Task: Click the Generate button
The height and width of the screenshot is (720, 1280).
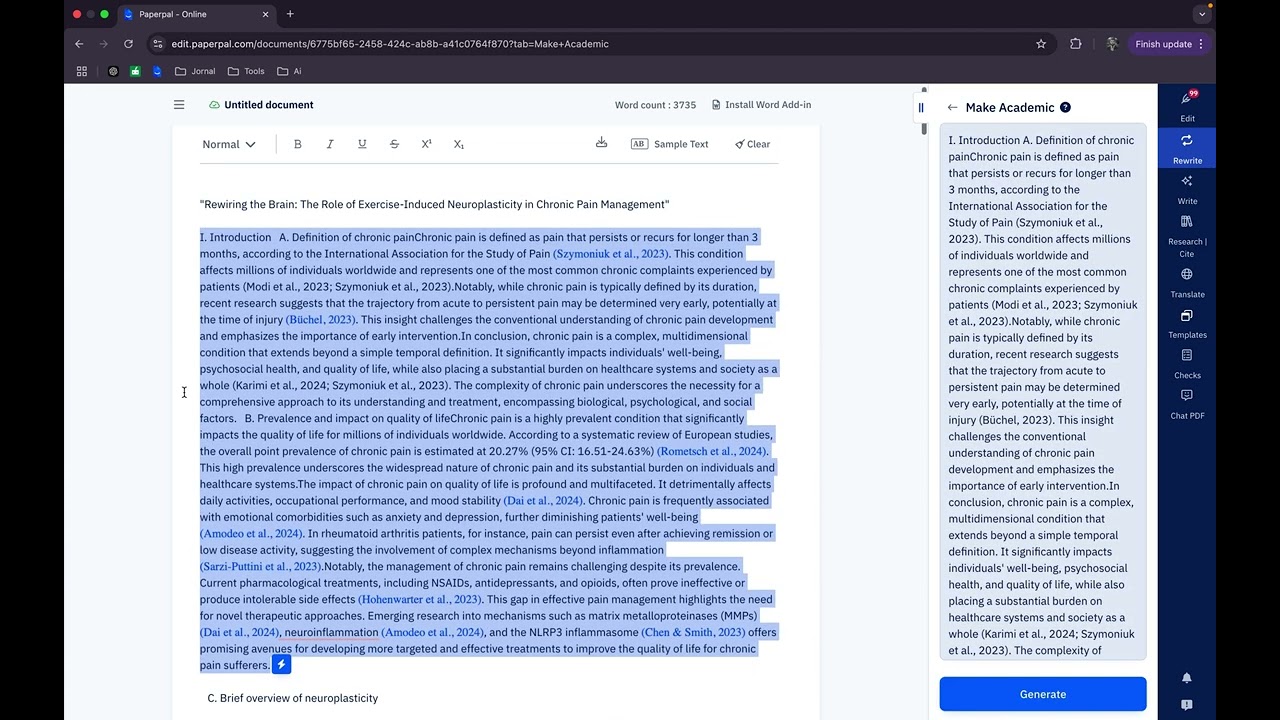Action: [x=1043, y=694]
